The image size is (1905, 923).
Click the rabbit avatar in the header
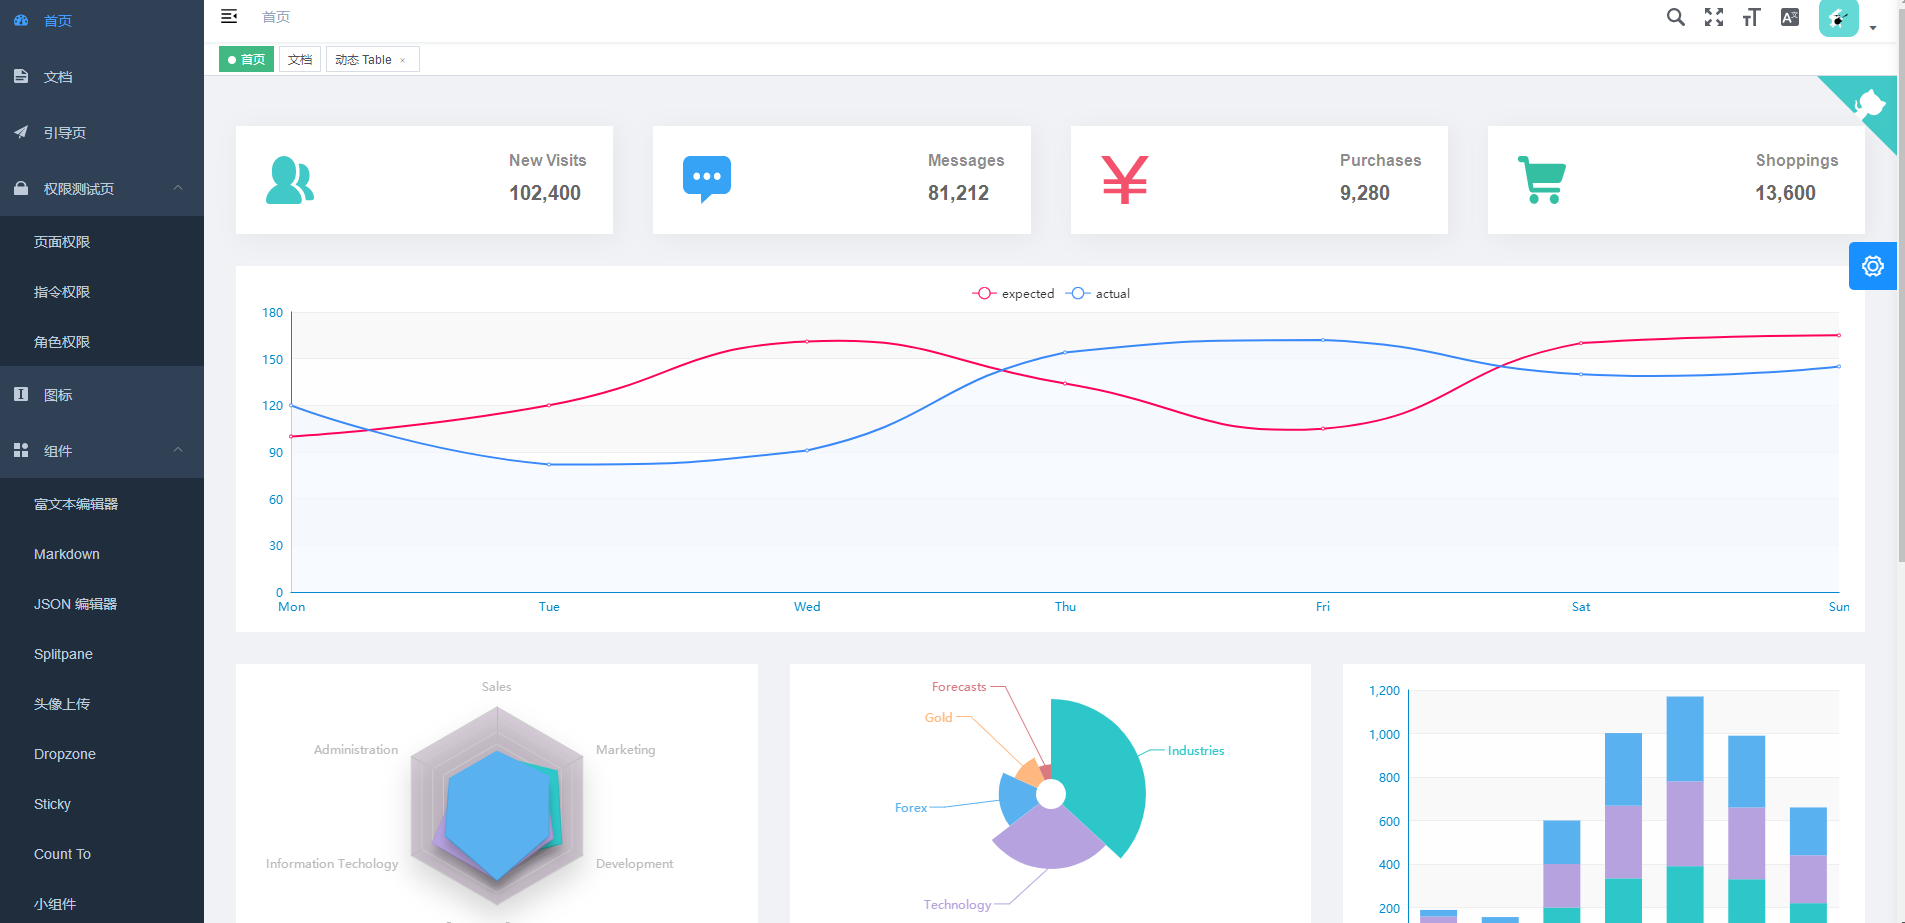1838,18
